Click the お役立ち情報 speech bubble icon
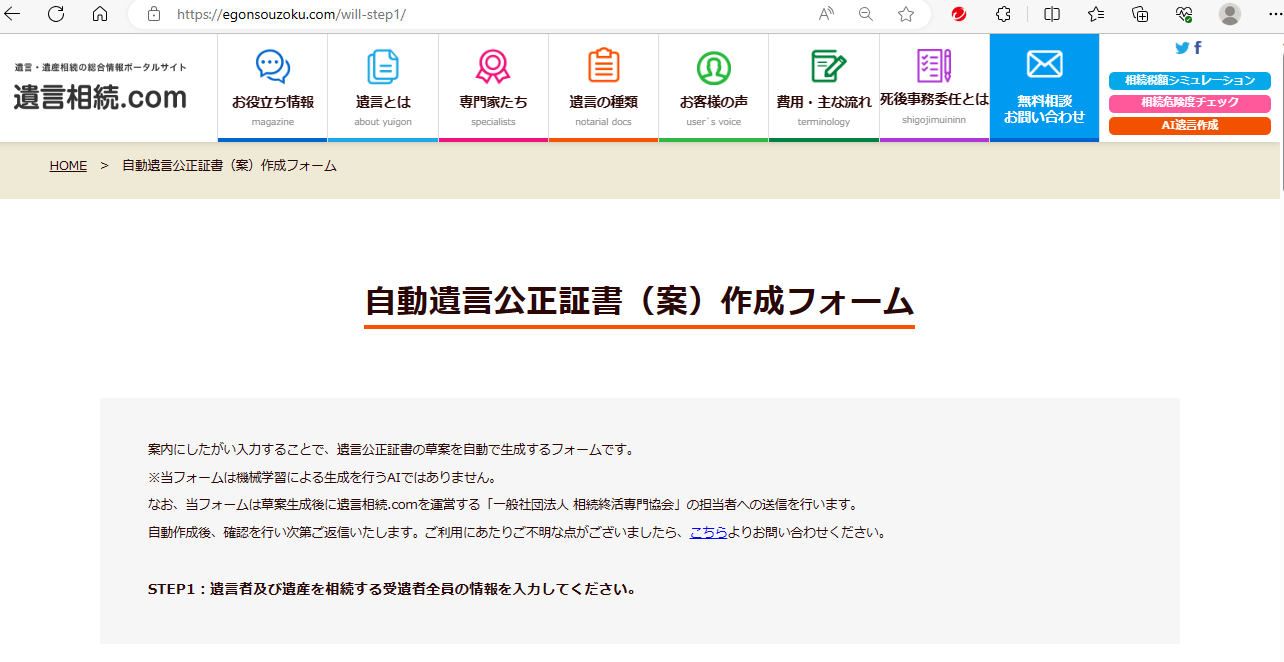This screenshot has height=662, width=1284. [x=273, y=67]
